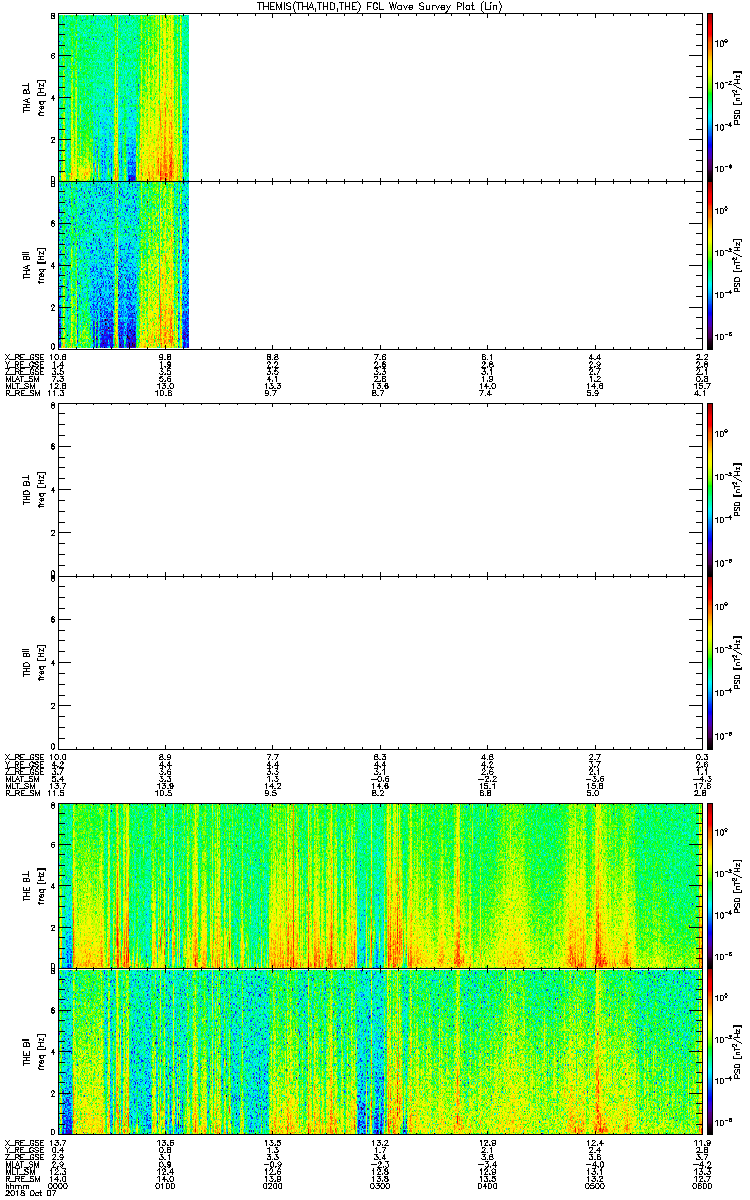The height and width of the screenshot is (1200, 750).
Task: Click the 0200 time tick label
Action: pyautogui.click(x=272, y=1185)
